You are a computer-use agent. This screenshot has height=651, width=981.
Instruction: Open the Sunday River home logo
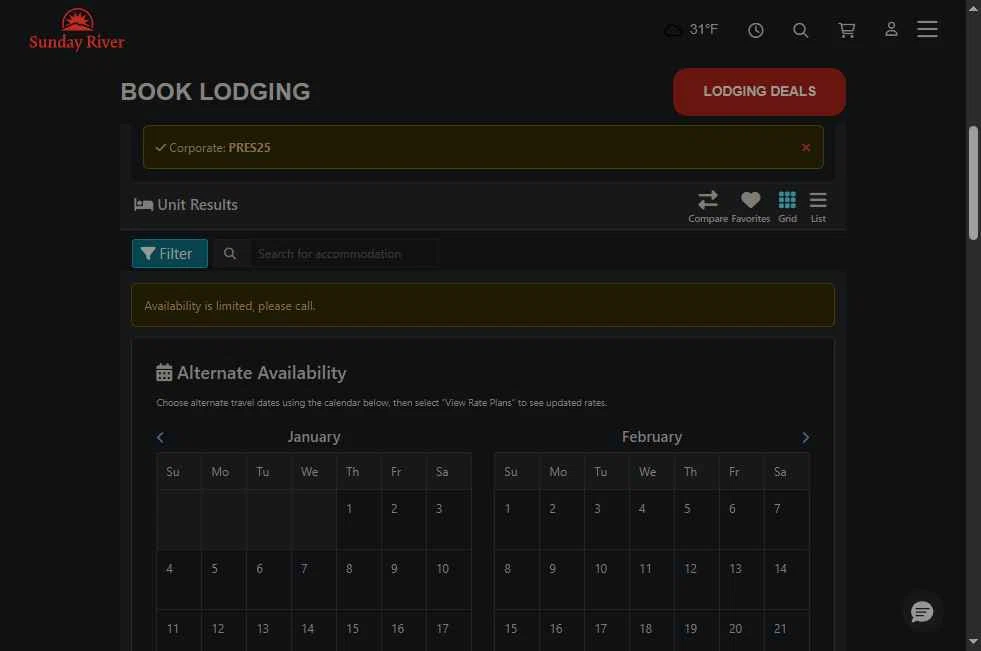(x=77, y=29)
